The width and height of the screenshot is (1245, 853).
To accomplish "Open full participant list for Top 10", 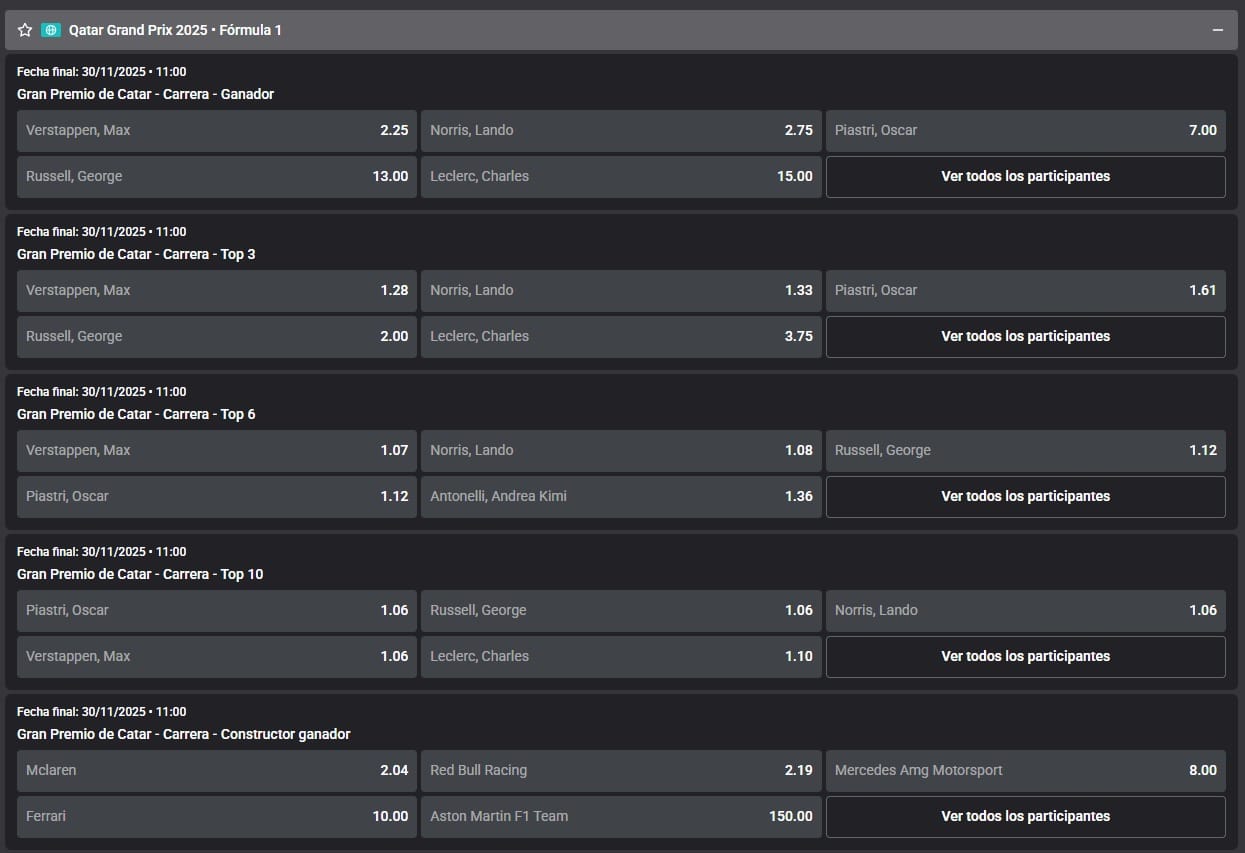I will click(x=1025, y=656).
